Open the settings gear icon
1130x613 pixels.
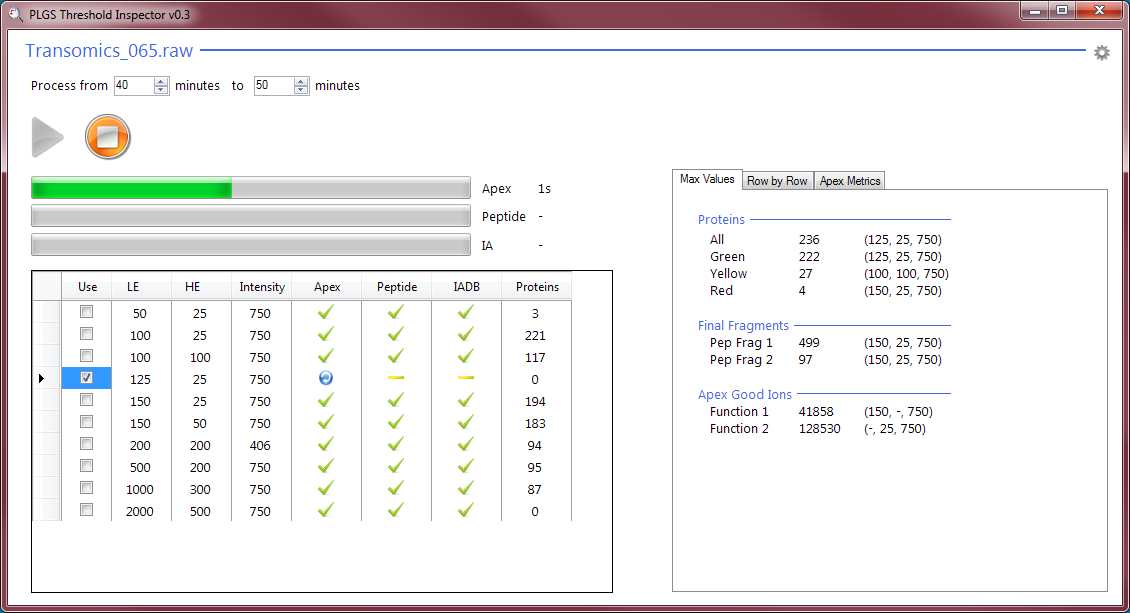pyautogui.click(x=1101, y=52)
